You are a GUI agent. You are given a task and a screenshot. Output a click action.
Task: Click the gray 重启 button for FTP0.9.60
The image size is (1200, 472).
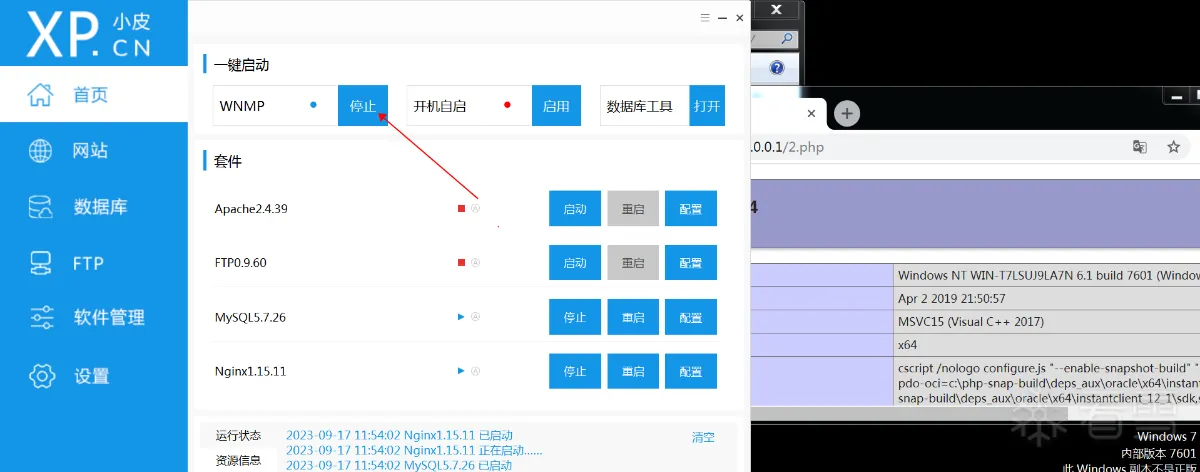pyautogui.click(x=633, y=263)
